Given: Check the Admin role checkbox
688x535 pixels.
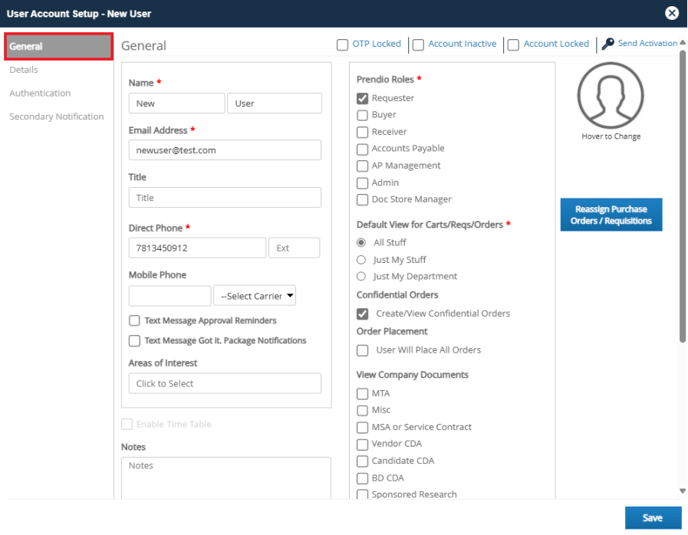Looking at the screenshot, I should pos(362,183).
